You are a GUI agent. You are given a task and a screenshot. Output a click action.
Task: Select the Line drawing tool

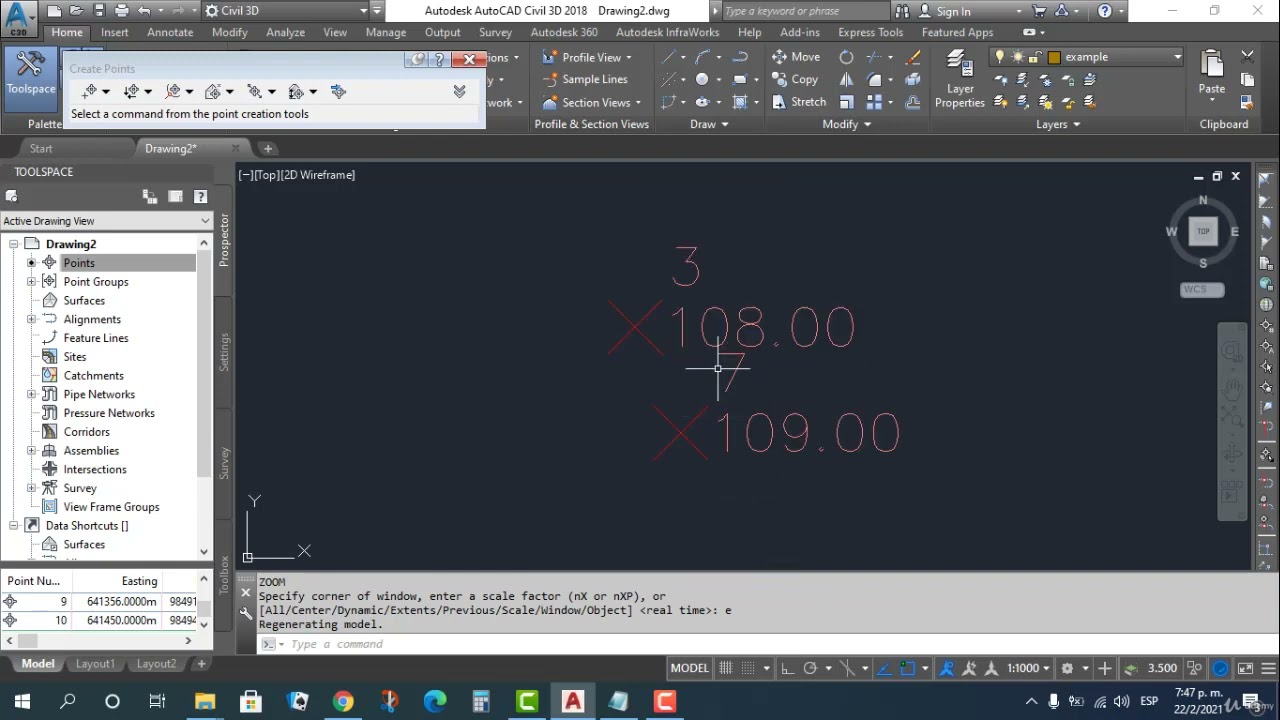670,57
